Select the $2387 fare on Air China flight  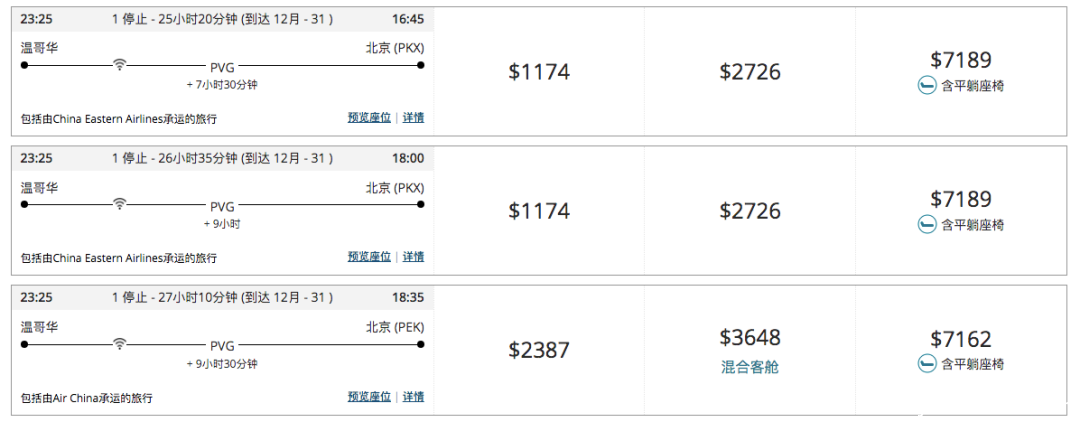(539, 350)
